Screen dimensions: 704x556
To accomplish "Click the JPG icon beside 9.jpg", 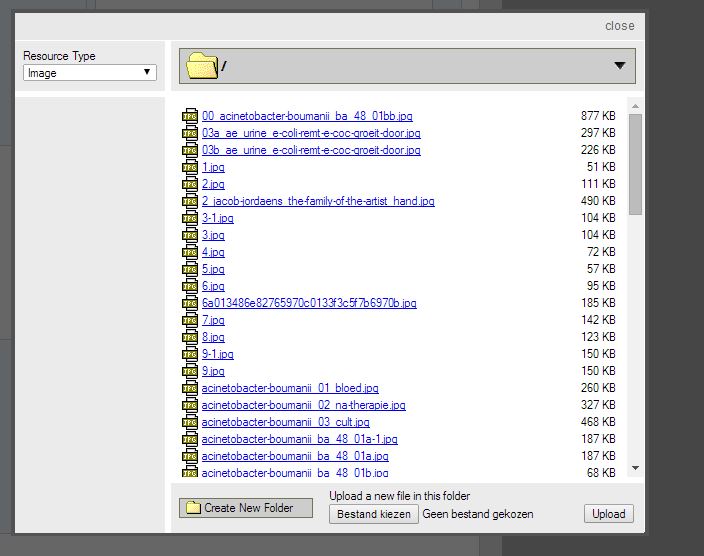I will (189, 371).
